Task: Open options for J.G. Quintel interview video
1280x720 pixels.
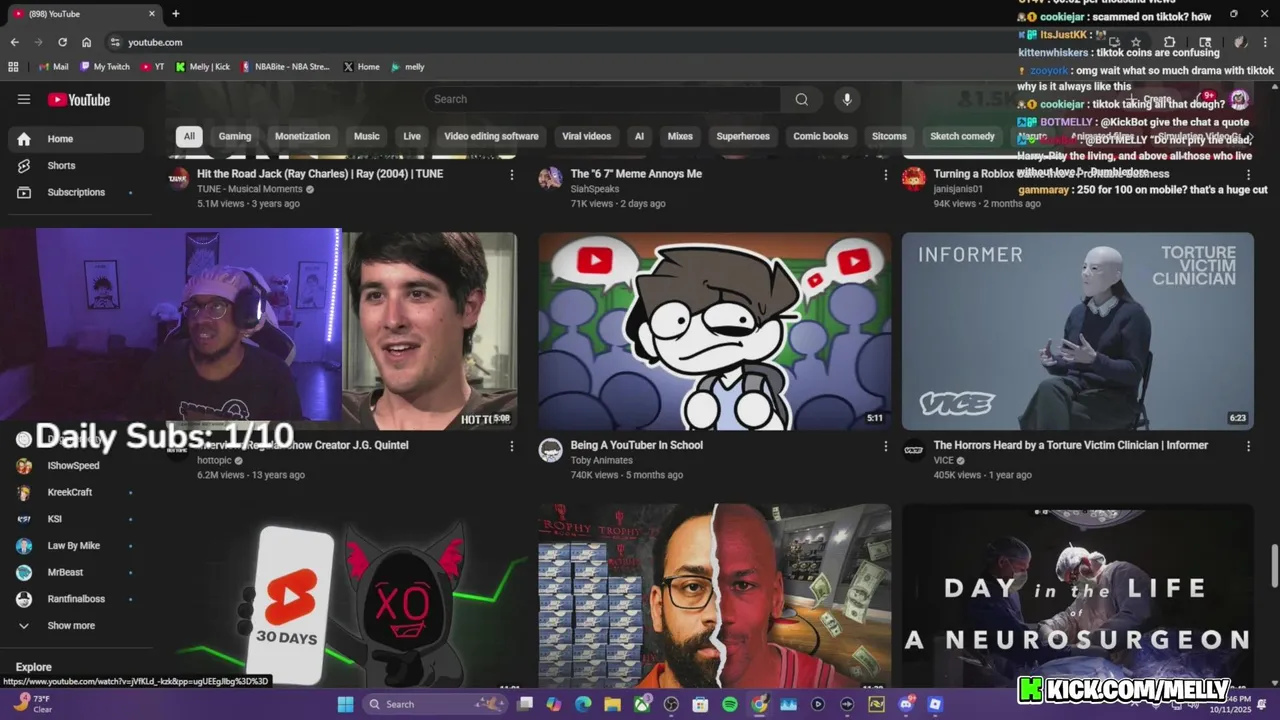Action: pos(512,446)
